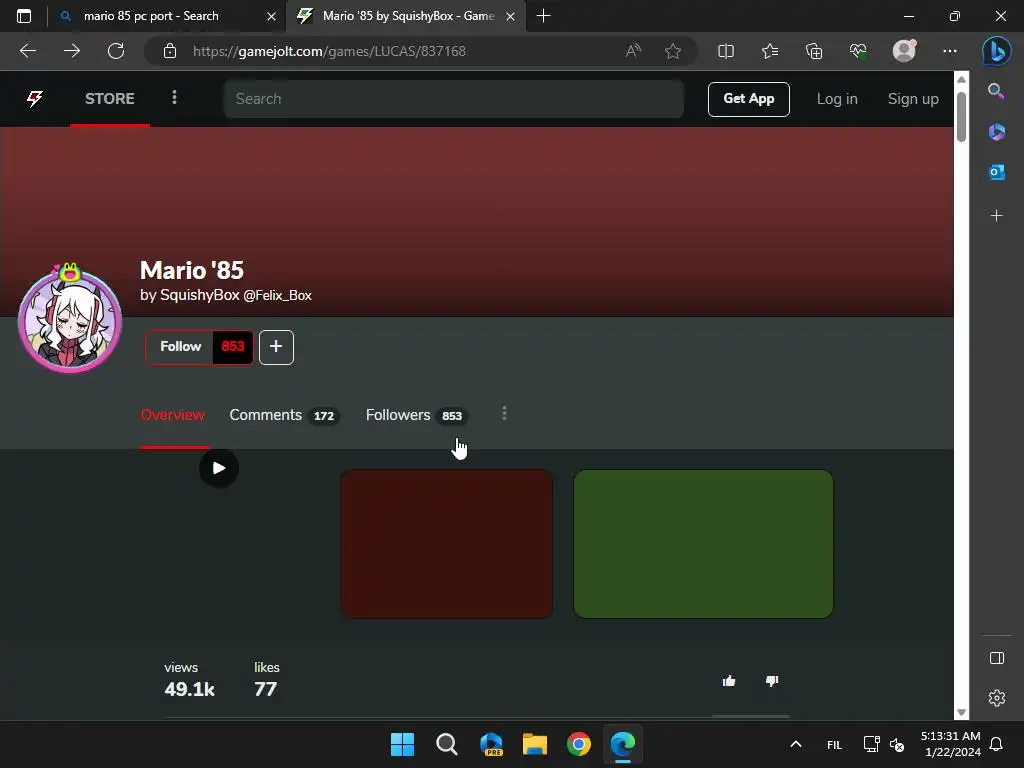The width and height of the screenshot is (1024, 768).
Task: Close the Mario '85 by SquishyBox tab
Action: (511, 16)
